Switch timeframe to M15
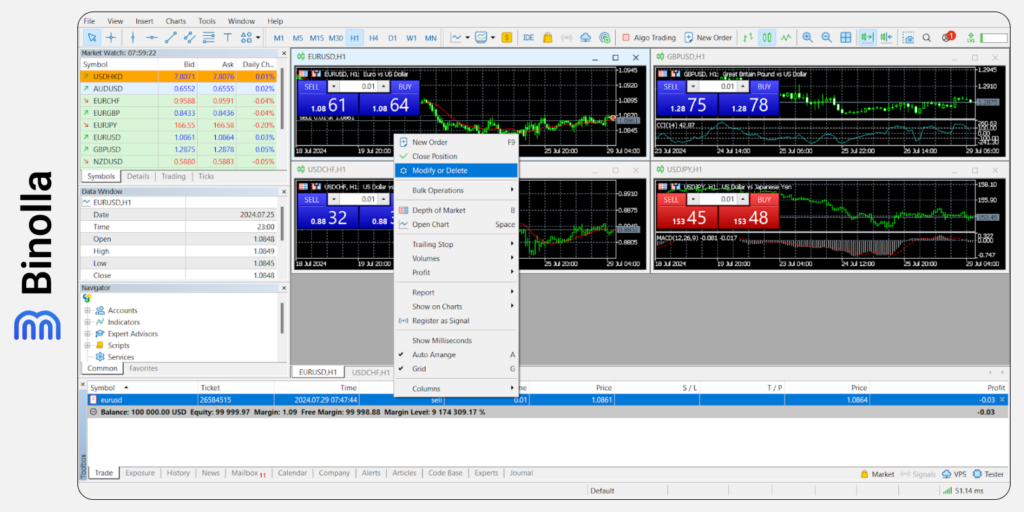Viewport: 1024px width, 512px height. pos(317,37)
